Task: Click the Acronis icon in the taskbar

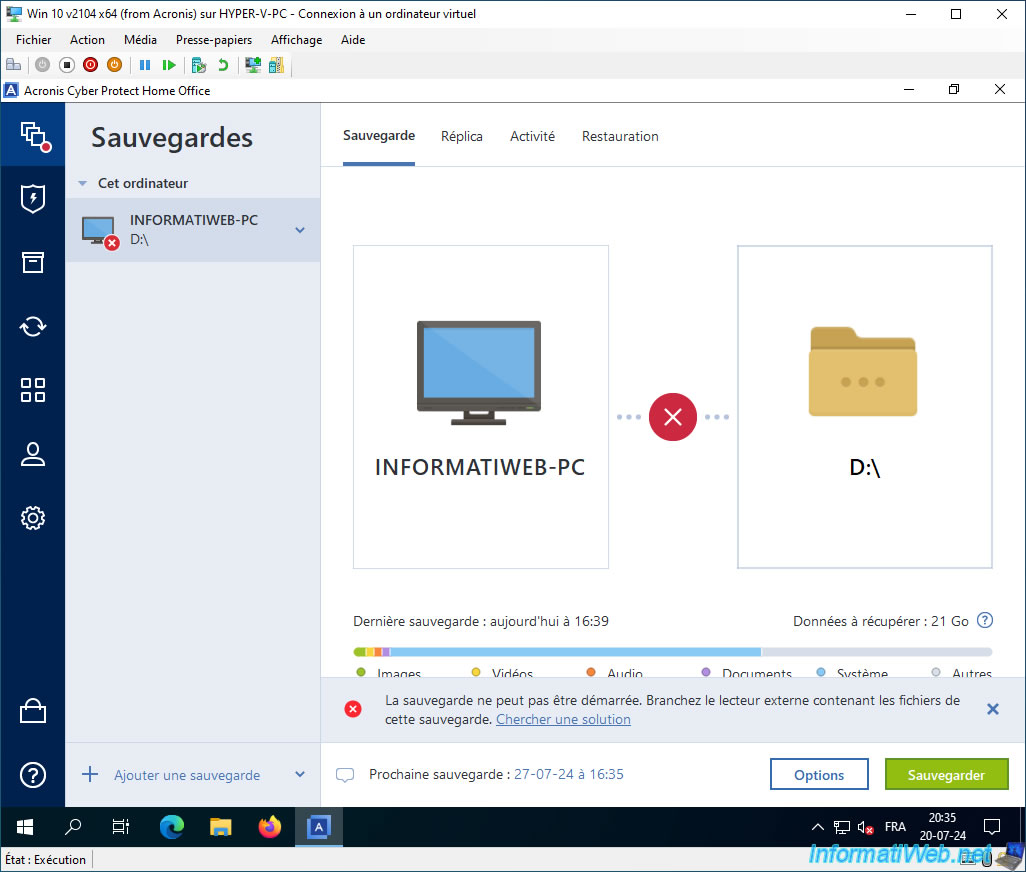Action: [319, 827]
